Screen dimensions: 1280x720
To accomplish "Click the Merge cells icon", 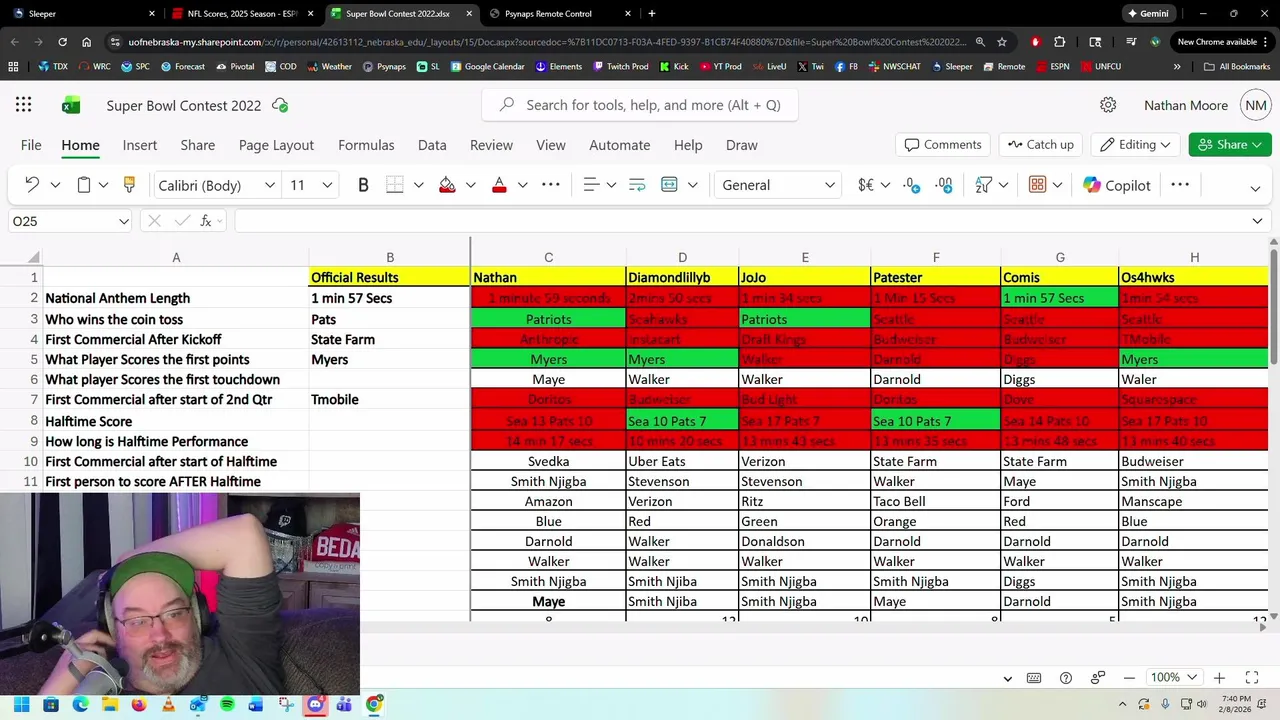I will [x=669, y=185].
